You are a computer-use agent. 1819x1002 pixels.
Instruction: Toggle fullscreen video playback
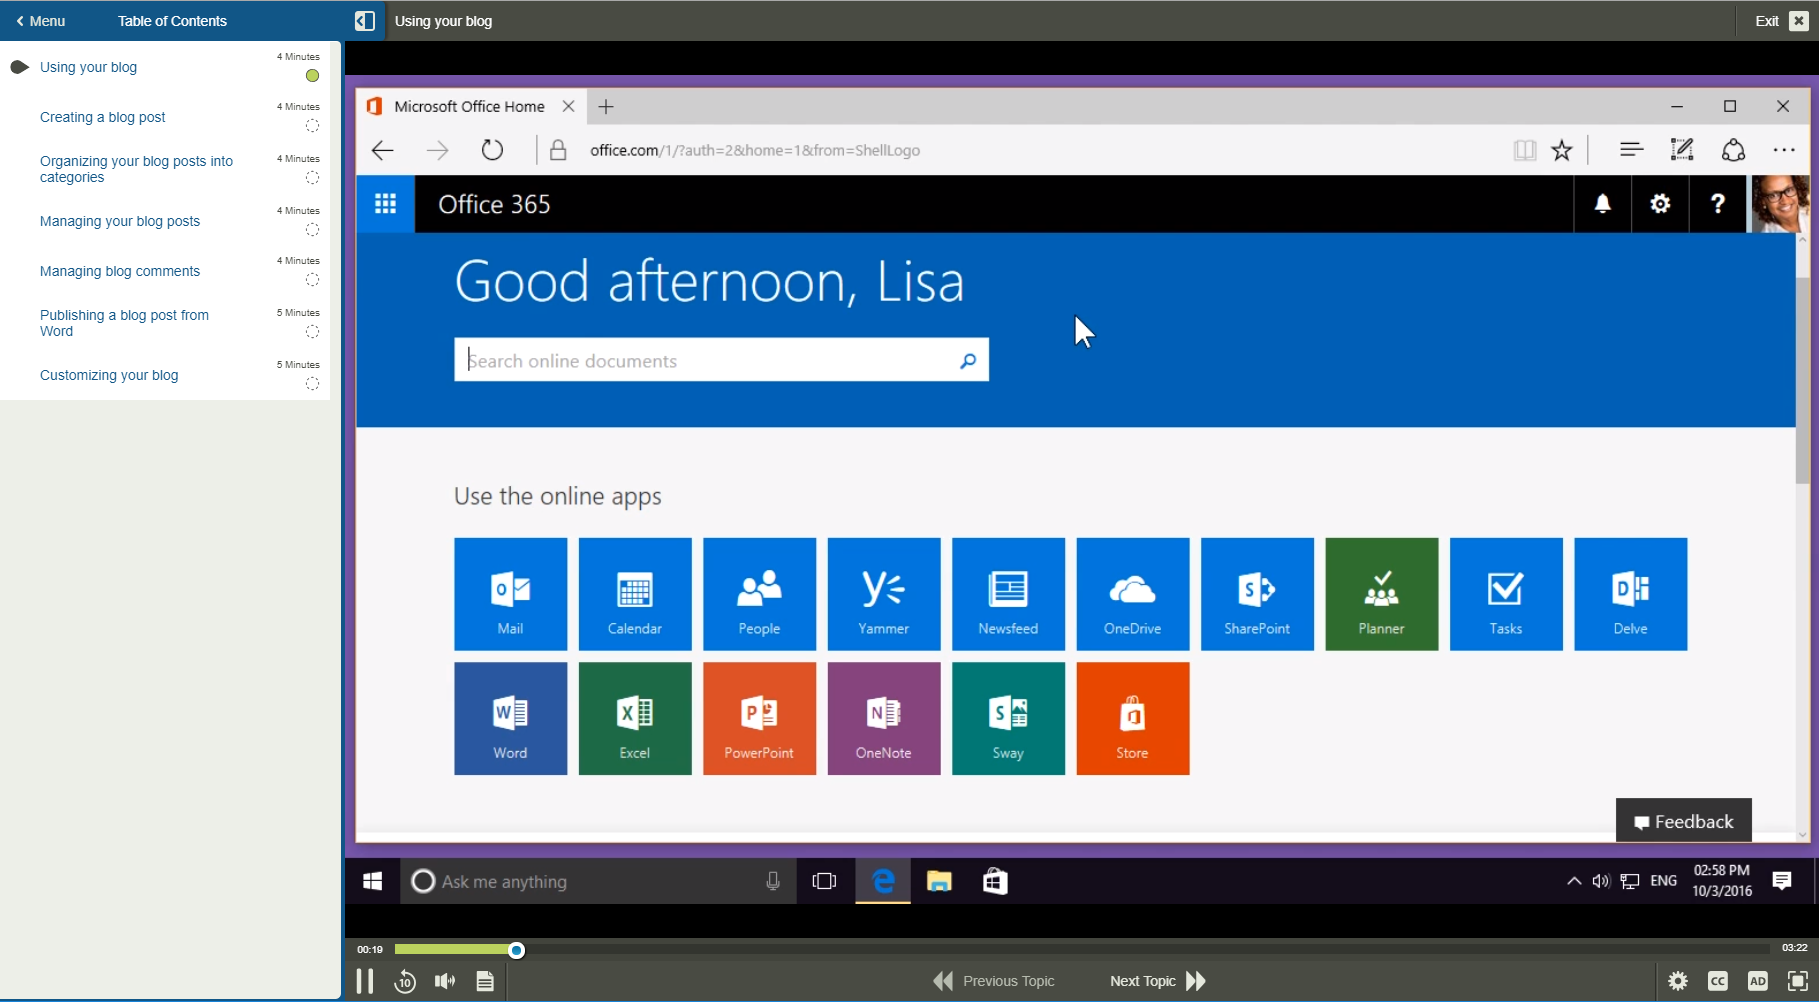[1794, 981]
